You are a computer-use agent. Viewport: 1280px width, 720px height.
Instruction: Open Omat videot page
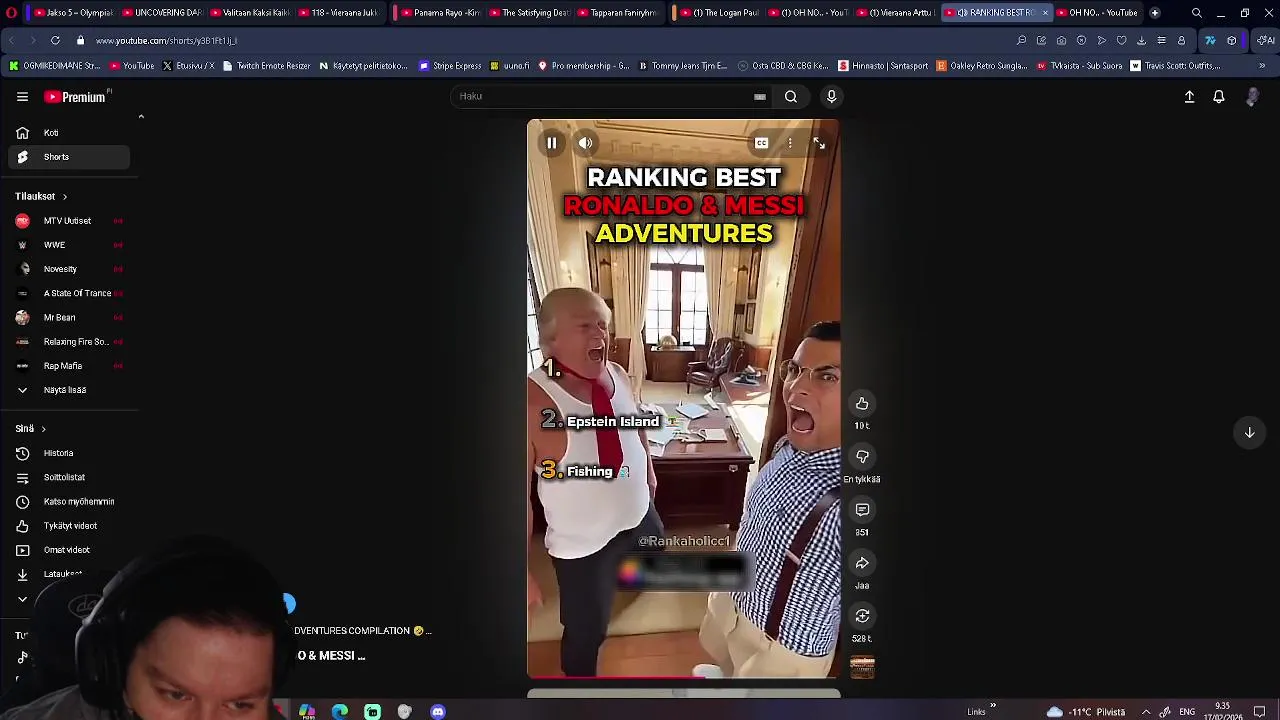click(x=68, y=550)
